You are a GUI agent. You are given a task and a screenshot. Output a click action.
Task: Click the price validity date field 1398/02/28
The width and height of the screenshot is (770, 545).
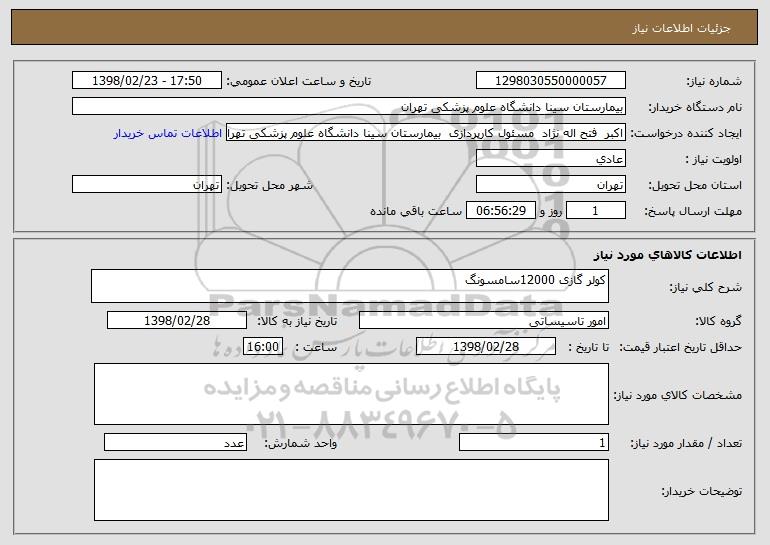(486, 347)
